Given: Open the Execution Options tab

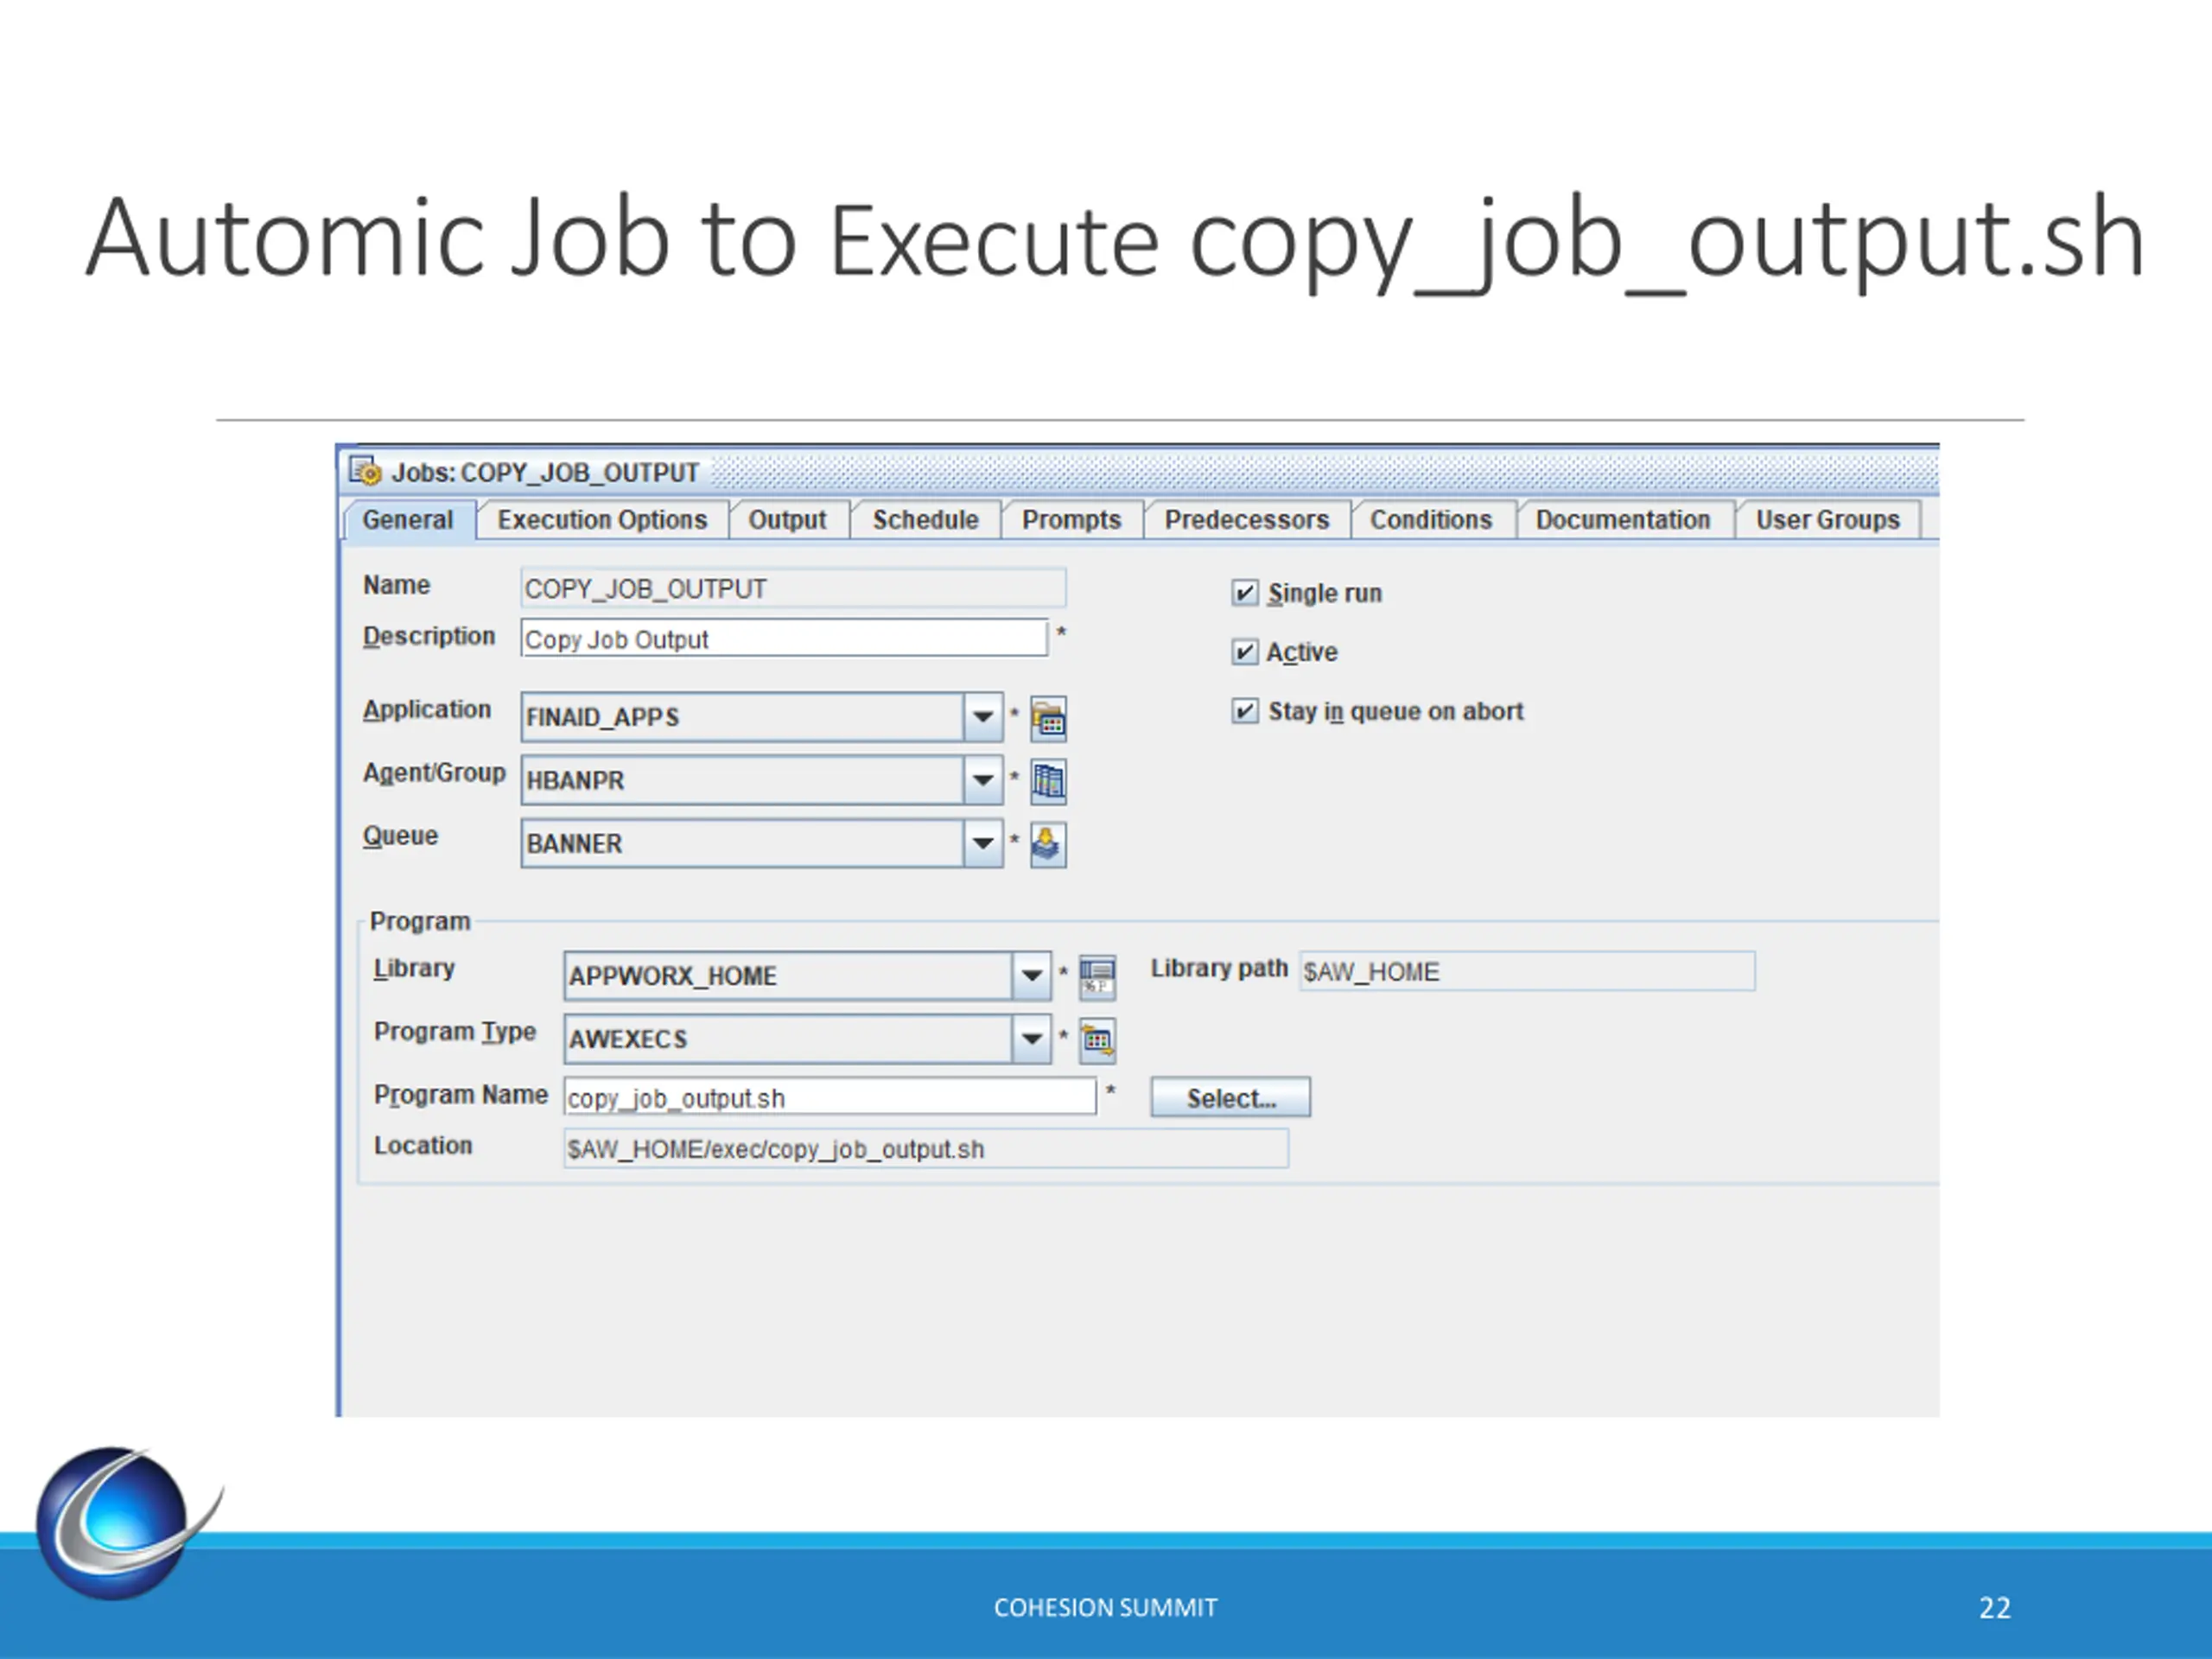Looking at the screenshot, I should [602, 520].
